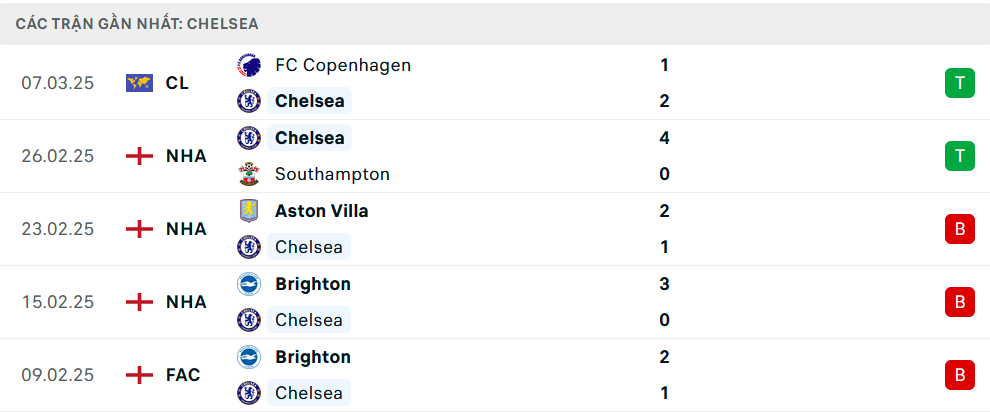Select the red B badge for Aston Villa match
This screenshot has width=990, height=412.
pyautogui.click(x=959, y=229)
